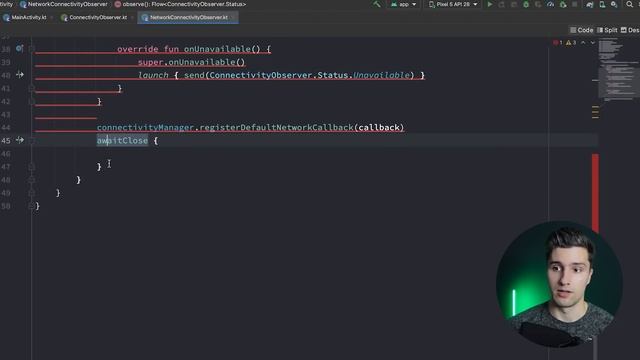
Task: Go to previous highlighted error arrow
Action: coord(583,42)
